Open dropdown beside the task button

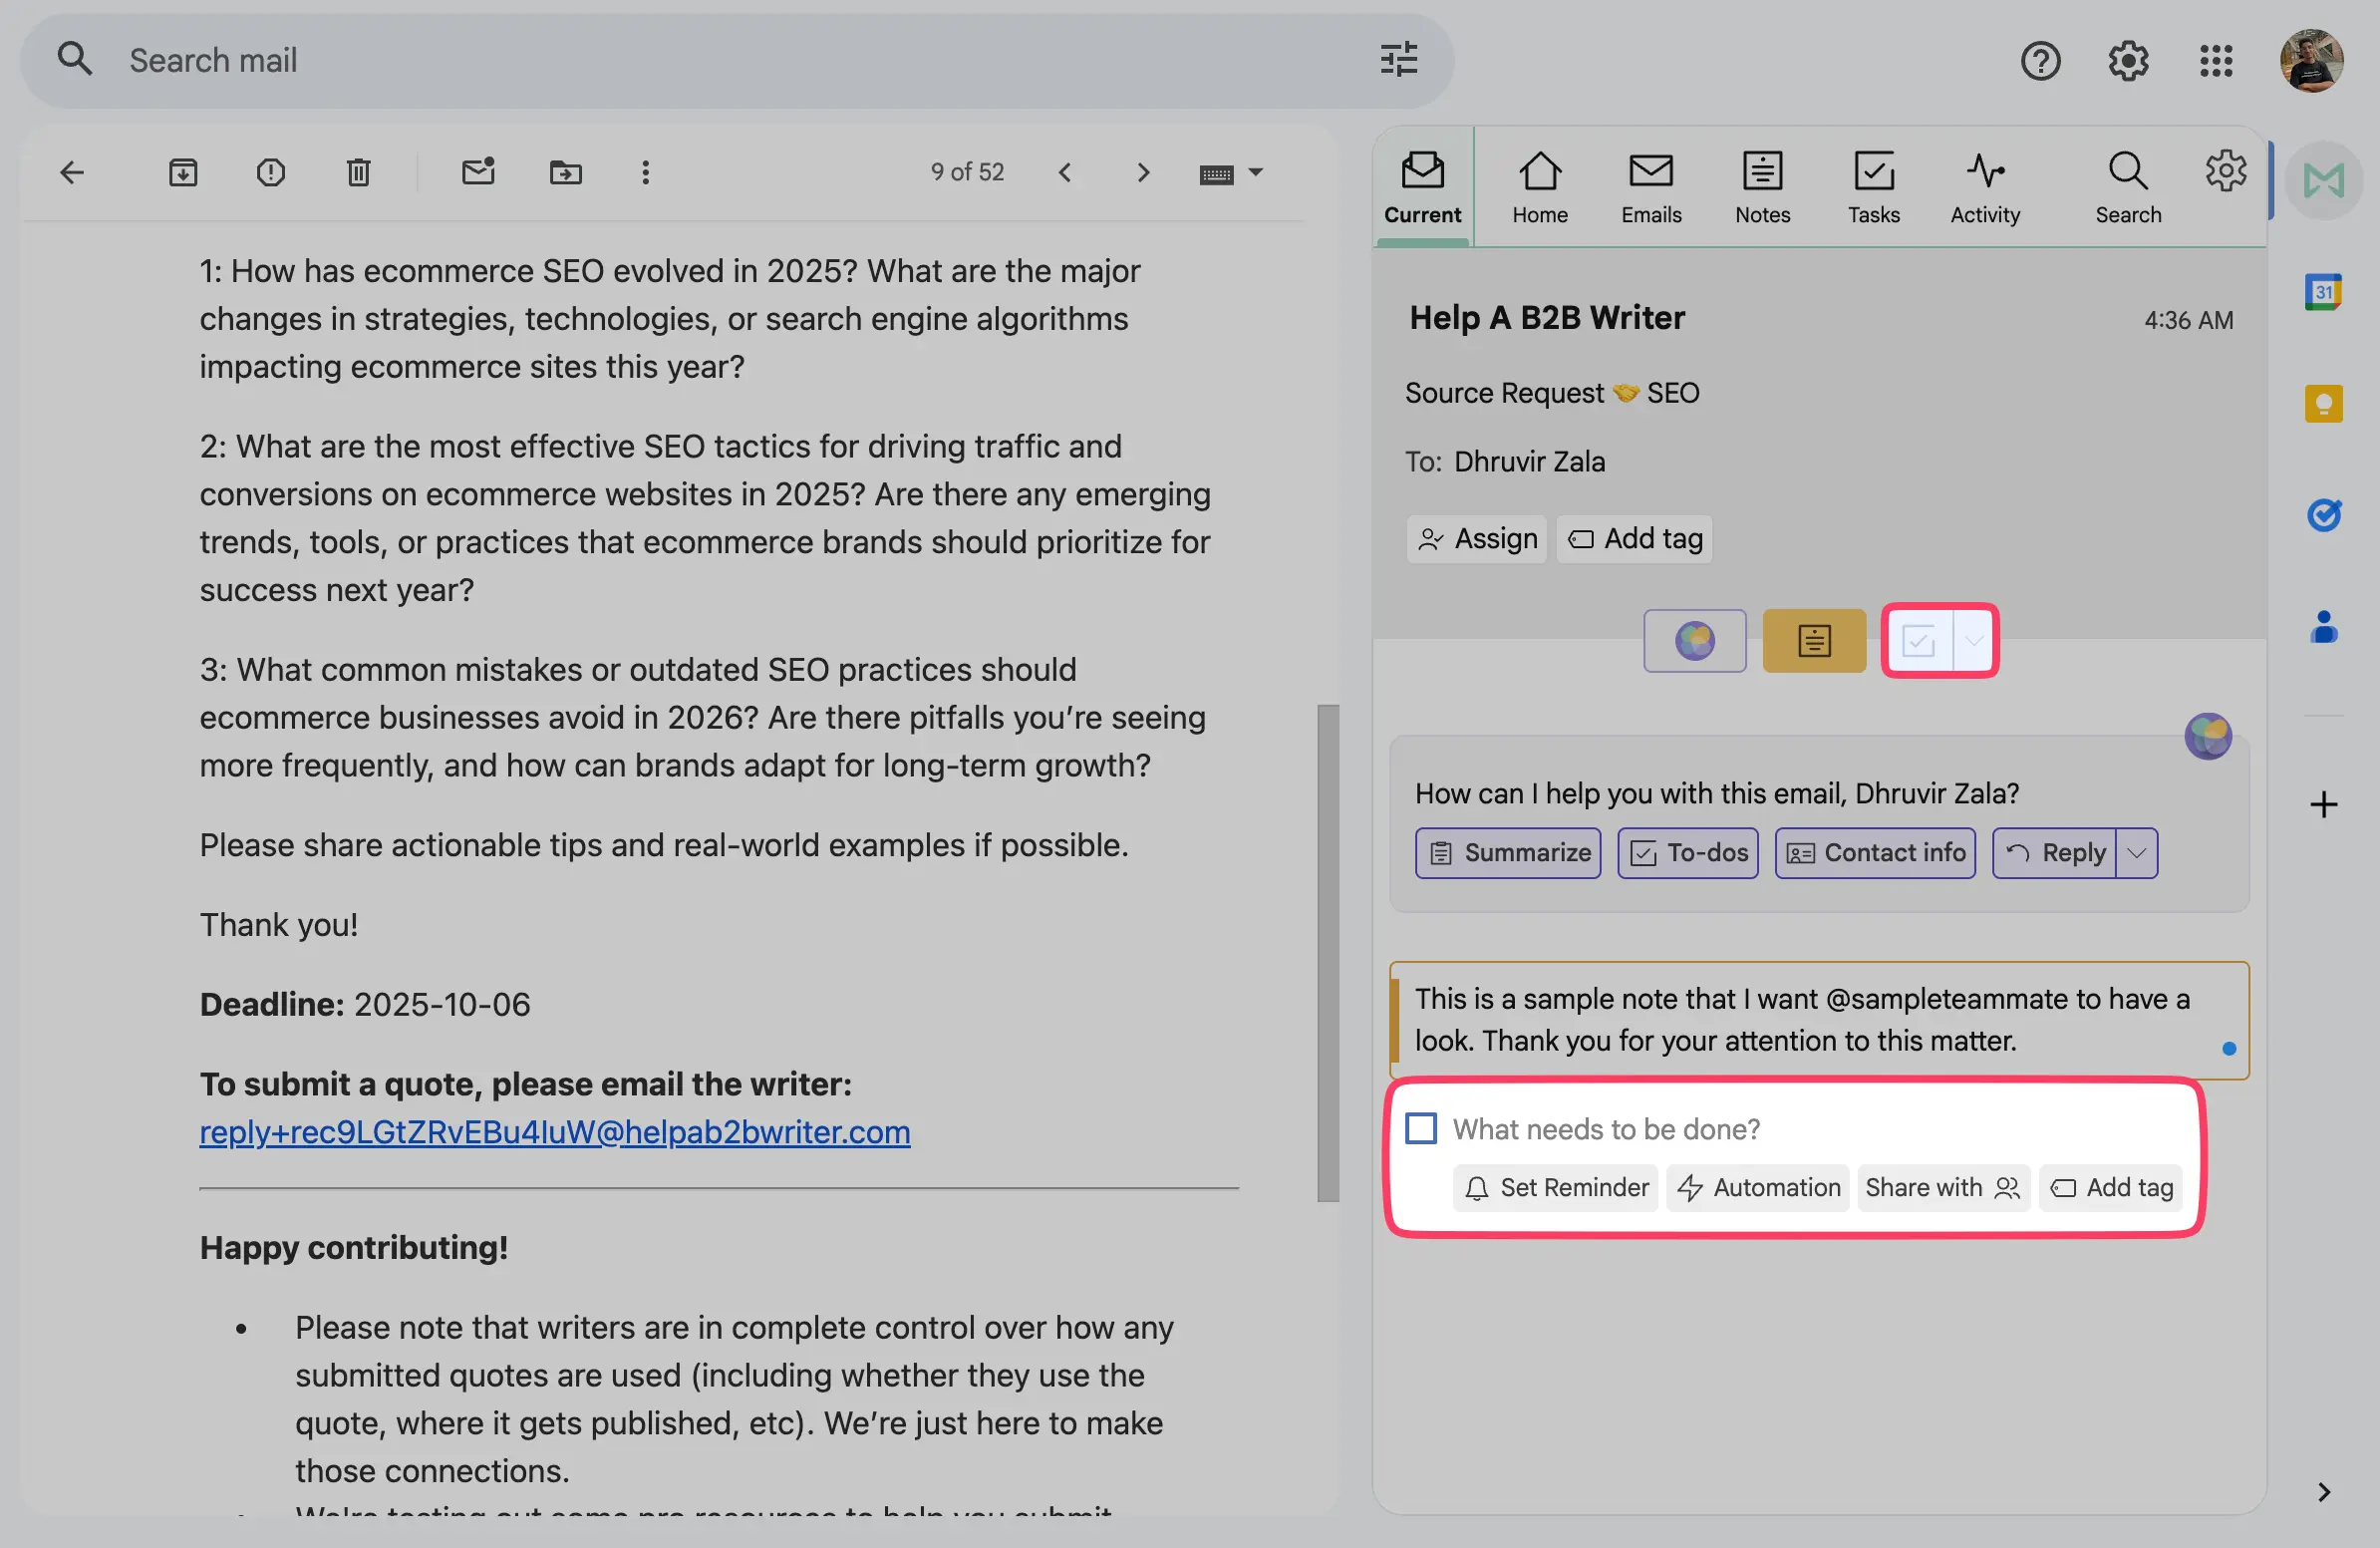[x=1973, y=641]
